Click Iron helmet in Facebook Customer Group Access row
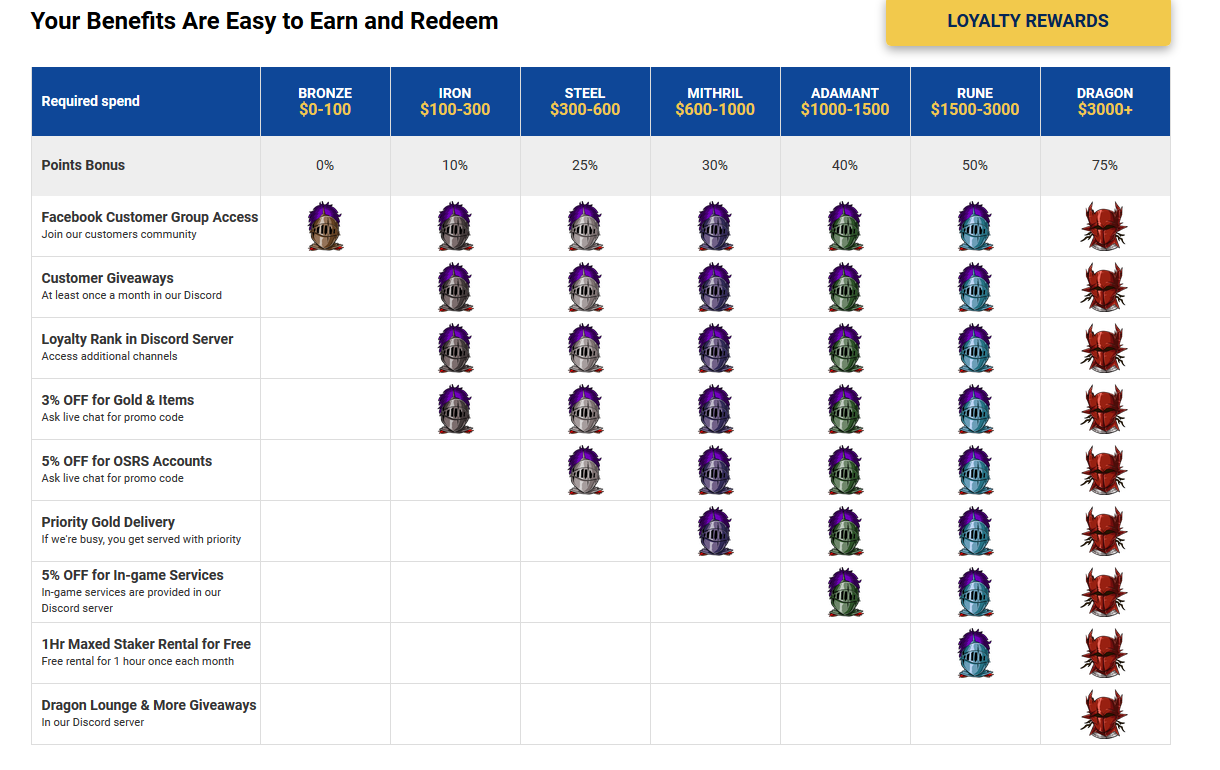 (455, 226)
